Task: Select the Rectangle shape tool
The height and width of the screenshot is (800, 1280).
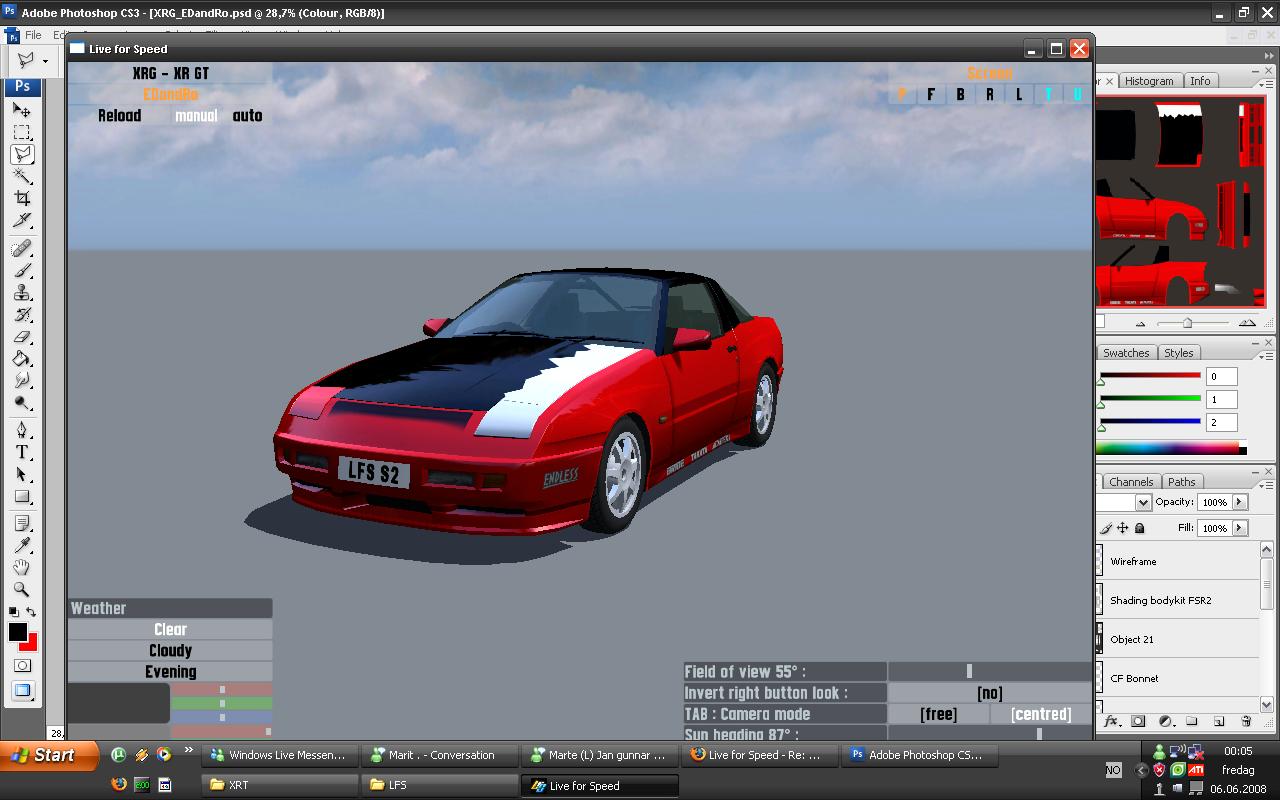Action: (x=22, y=497)
